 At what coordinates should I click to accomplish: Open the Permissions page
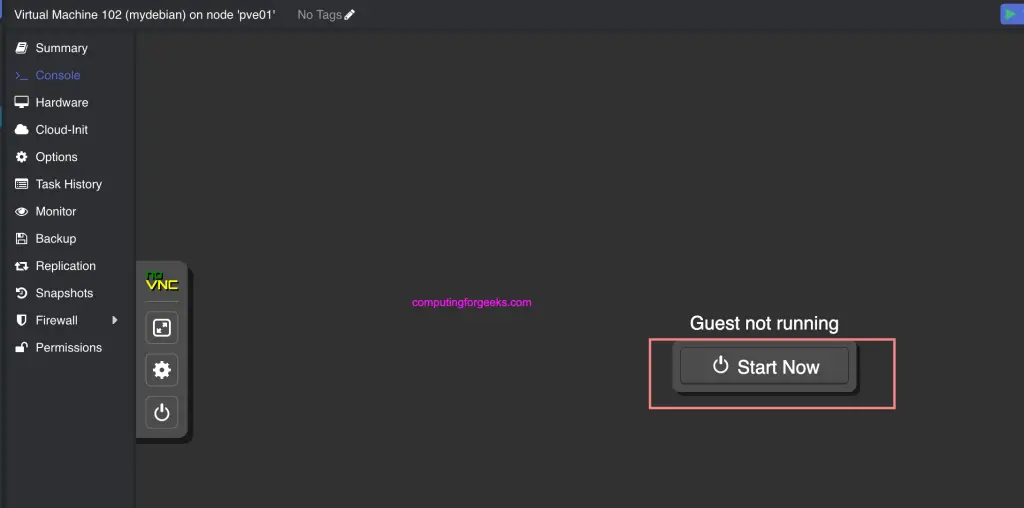coord(69,348)
